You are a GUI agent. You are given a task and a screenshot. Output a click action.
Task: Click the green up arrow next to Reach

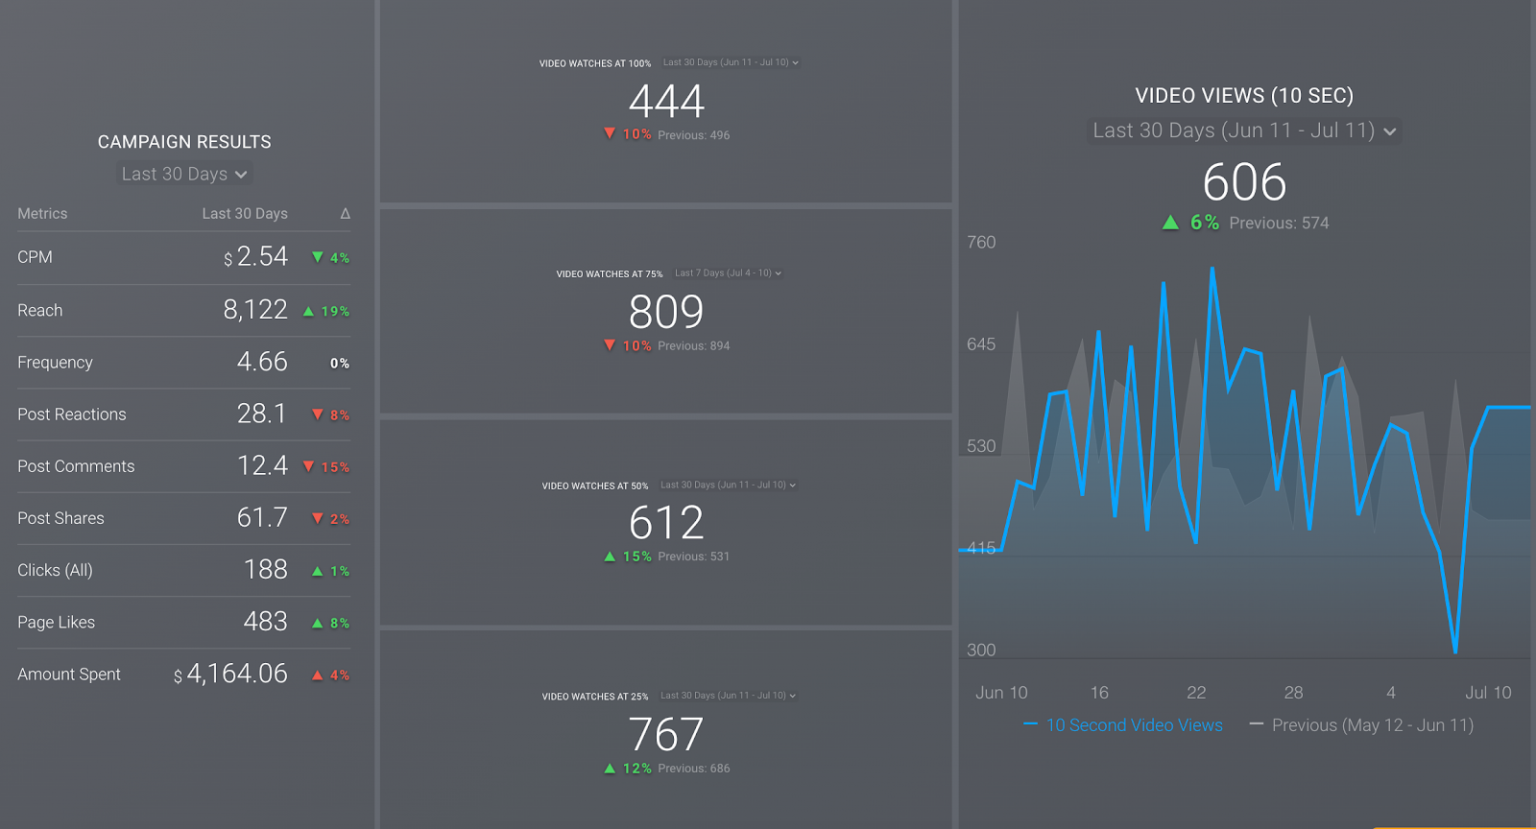click(x=309, y=311)
